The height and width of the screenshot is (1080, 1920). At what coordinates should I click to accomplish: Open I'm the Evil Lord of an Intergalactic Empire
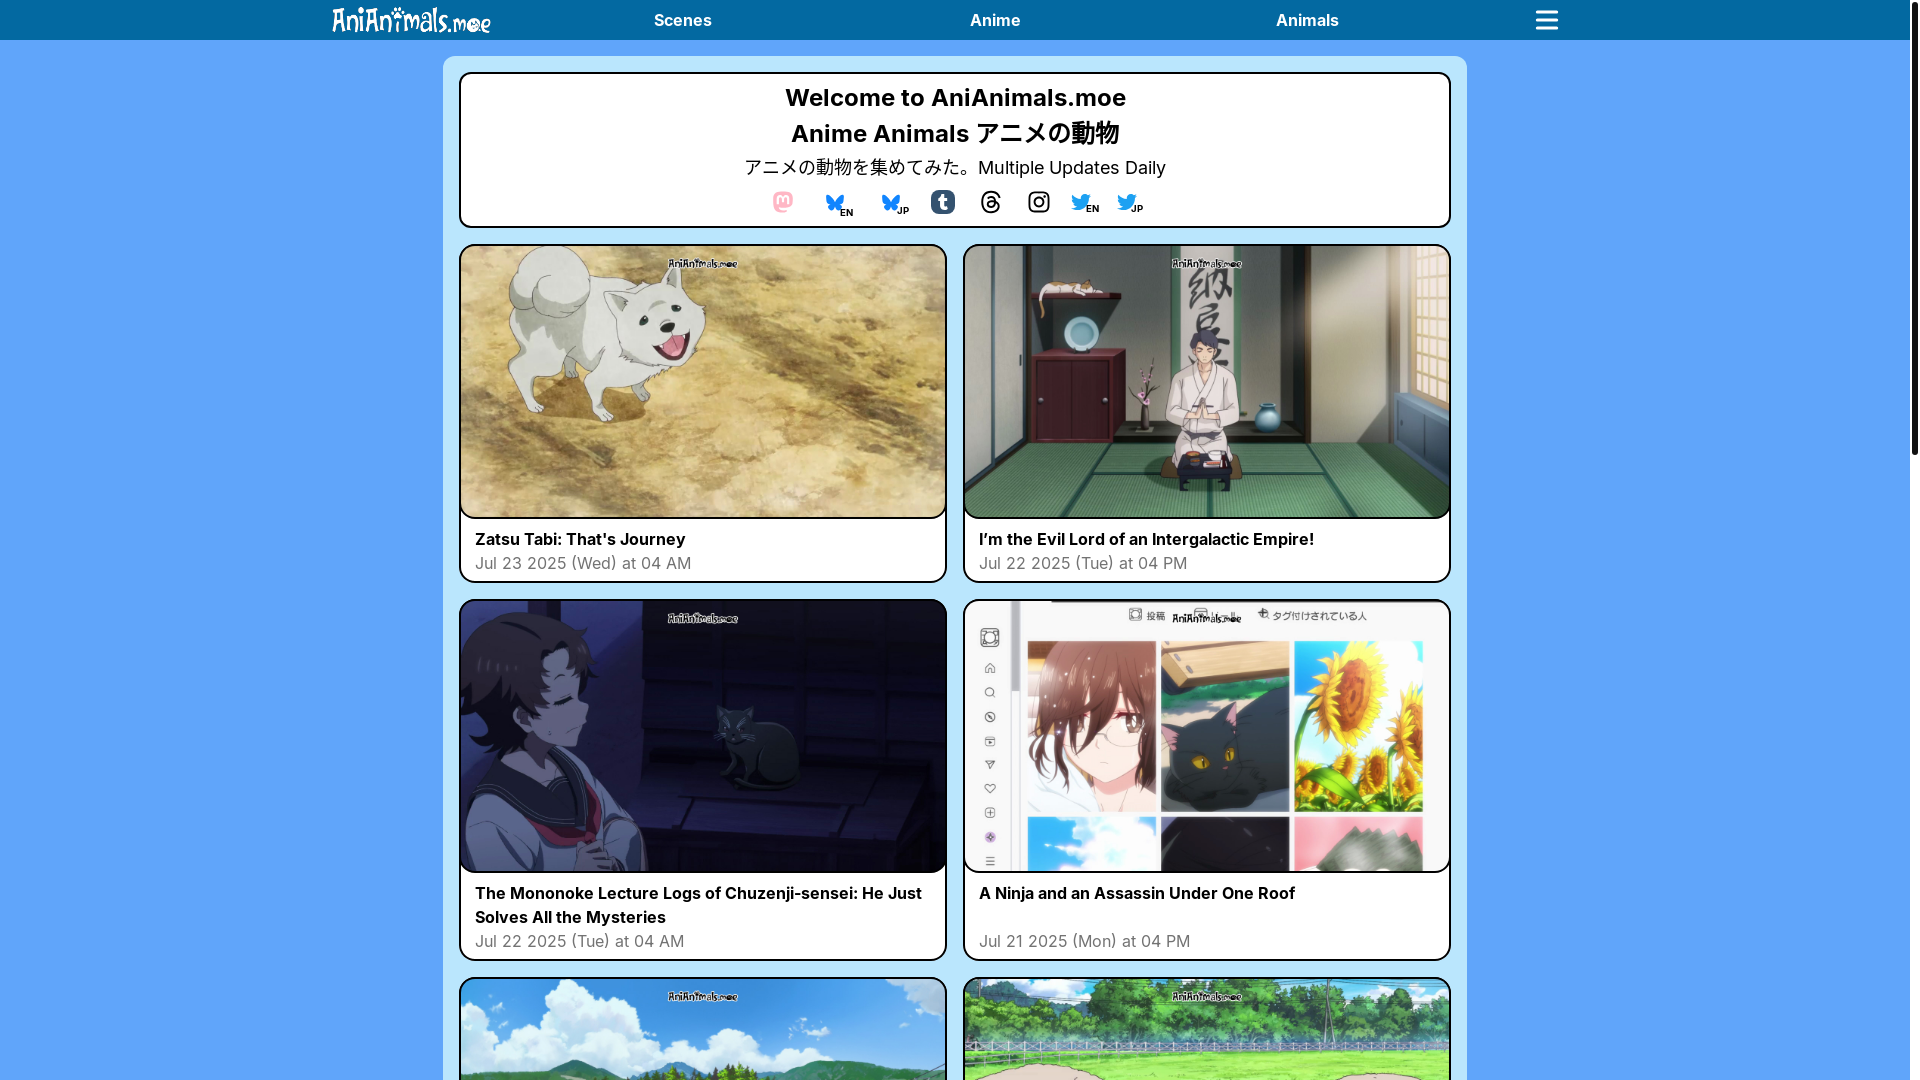click(x=1146, y=539)
